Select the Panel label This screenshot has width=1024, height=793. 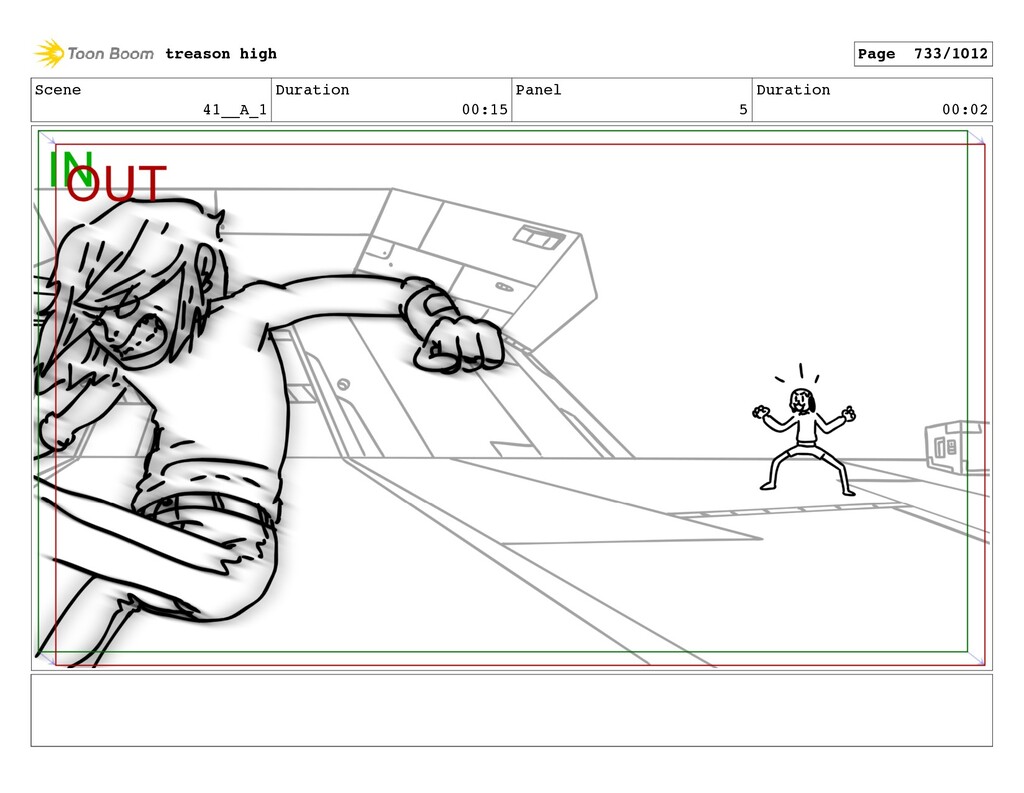click(x=538, y=89)
